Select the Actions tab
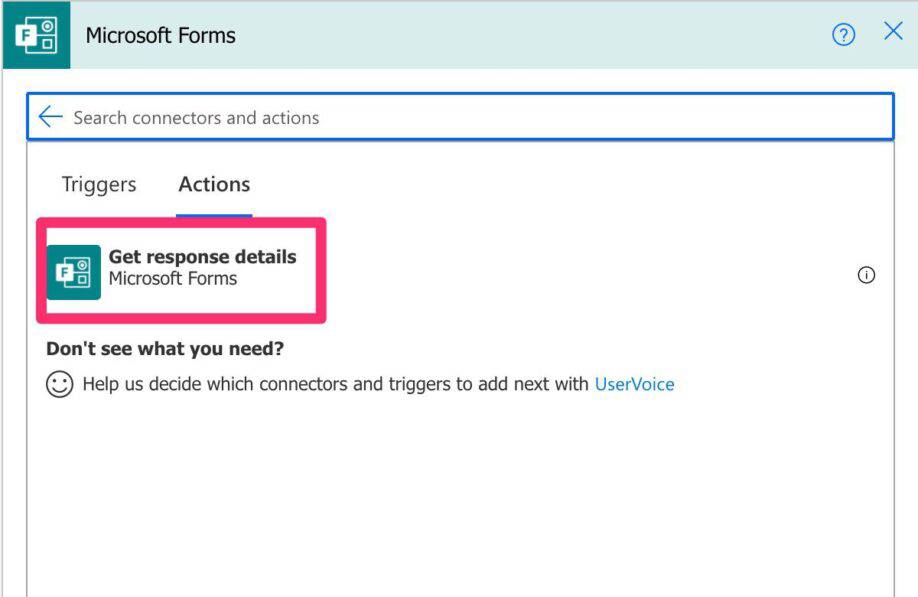This screenshot has width=918, height=597. (x=214, y=184)
